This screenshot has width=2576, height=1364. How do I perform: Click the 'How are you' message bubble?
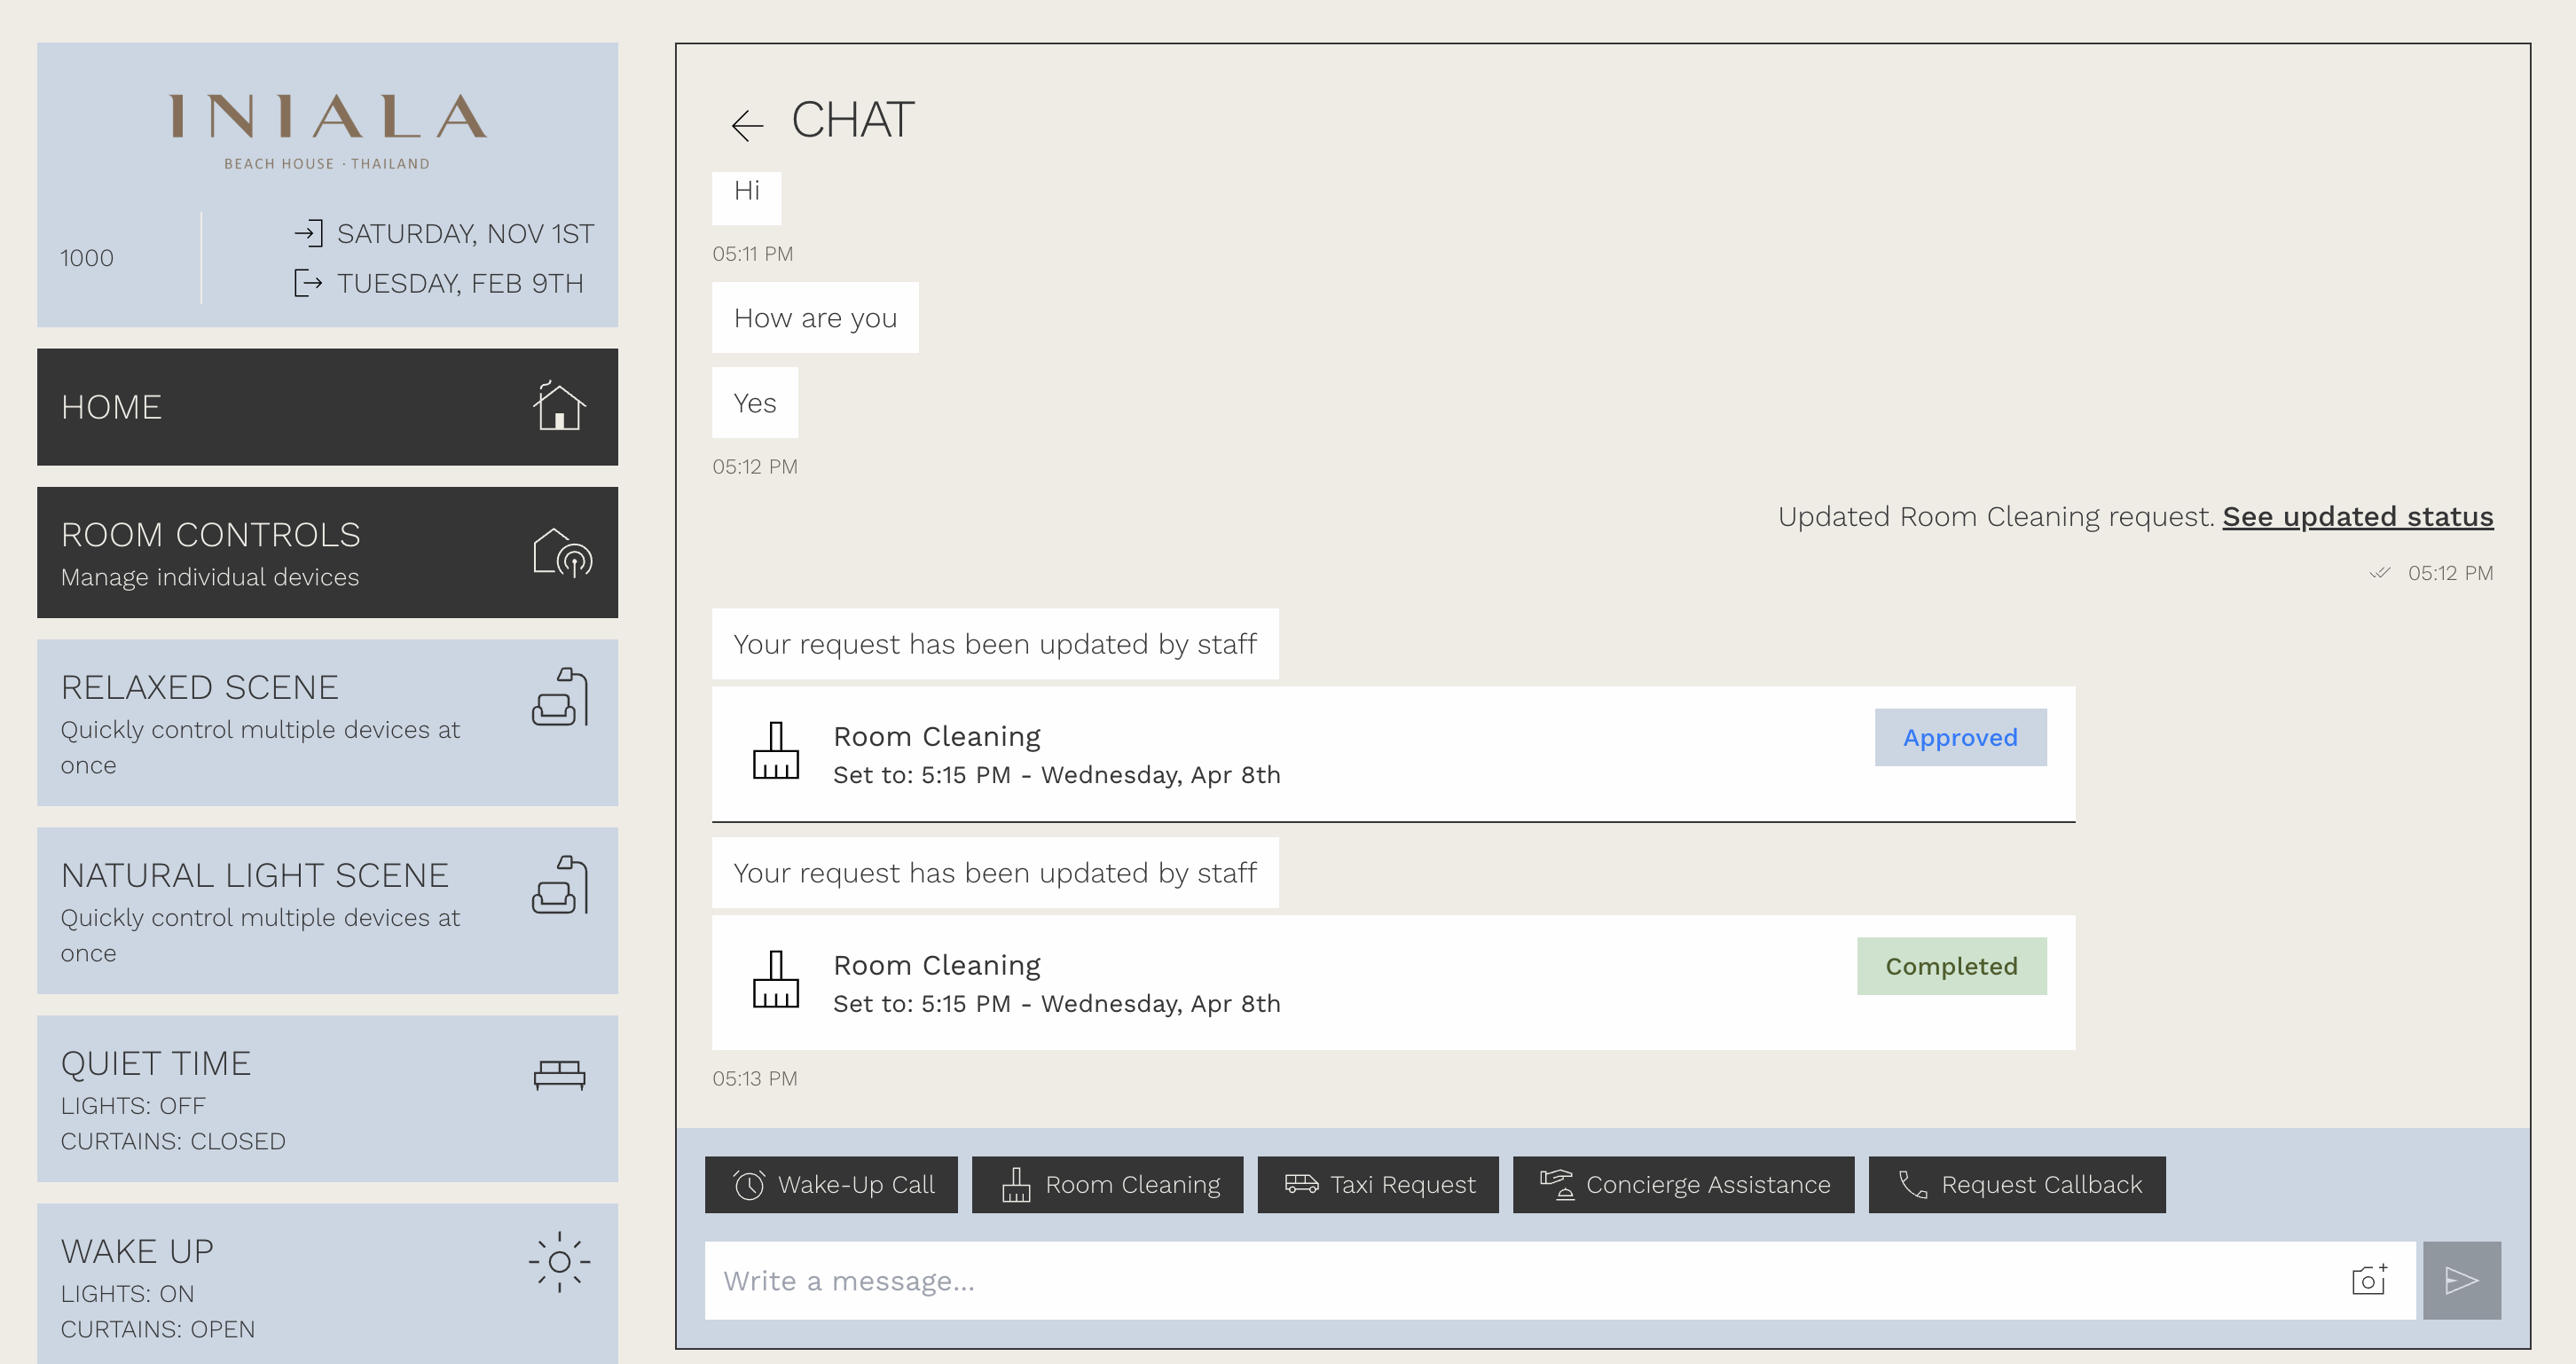815,318
